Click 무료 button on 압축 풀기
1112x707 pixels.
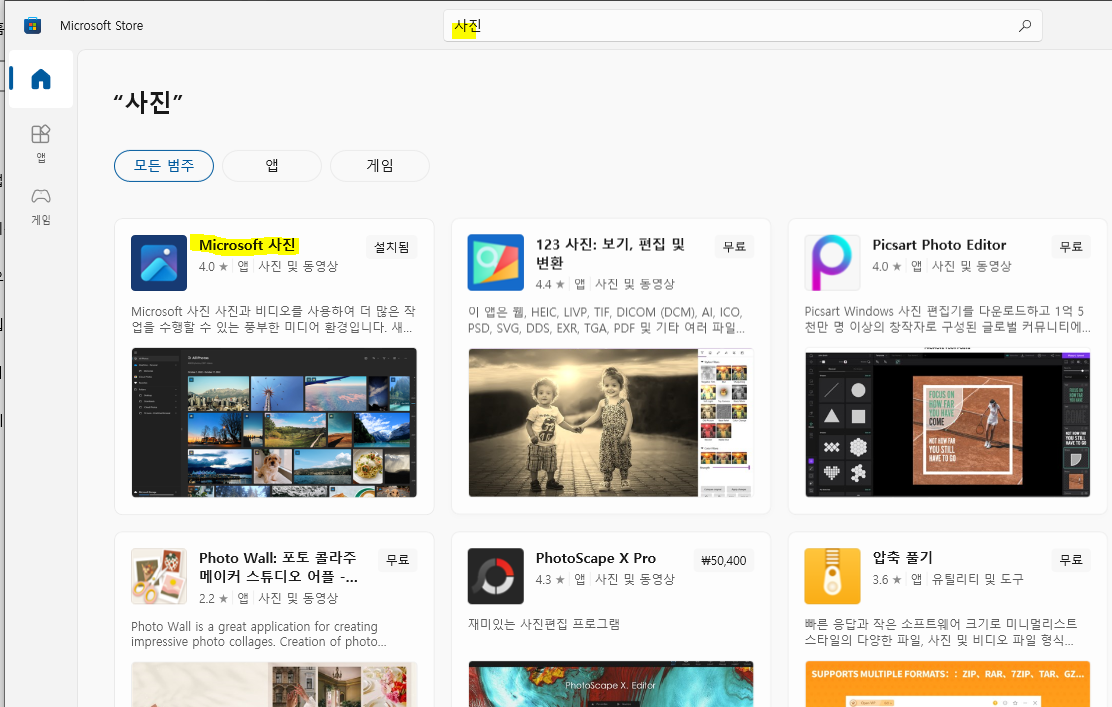click(x=1071, y=560)
